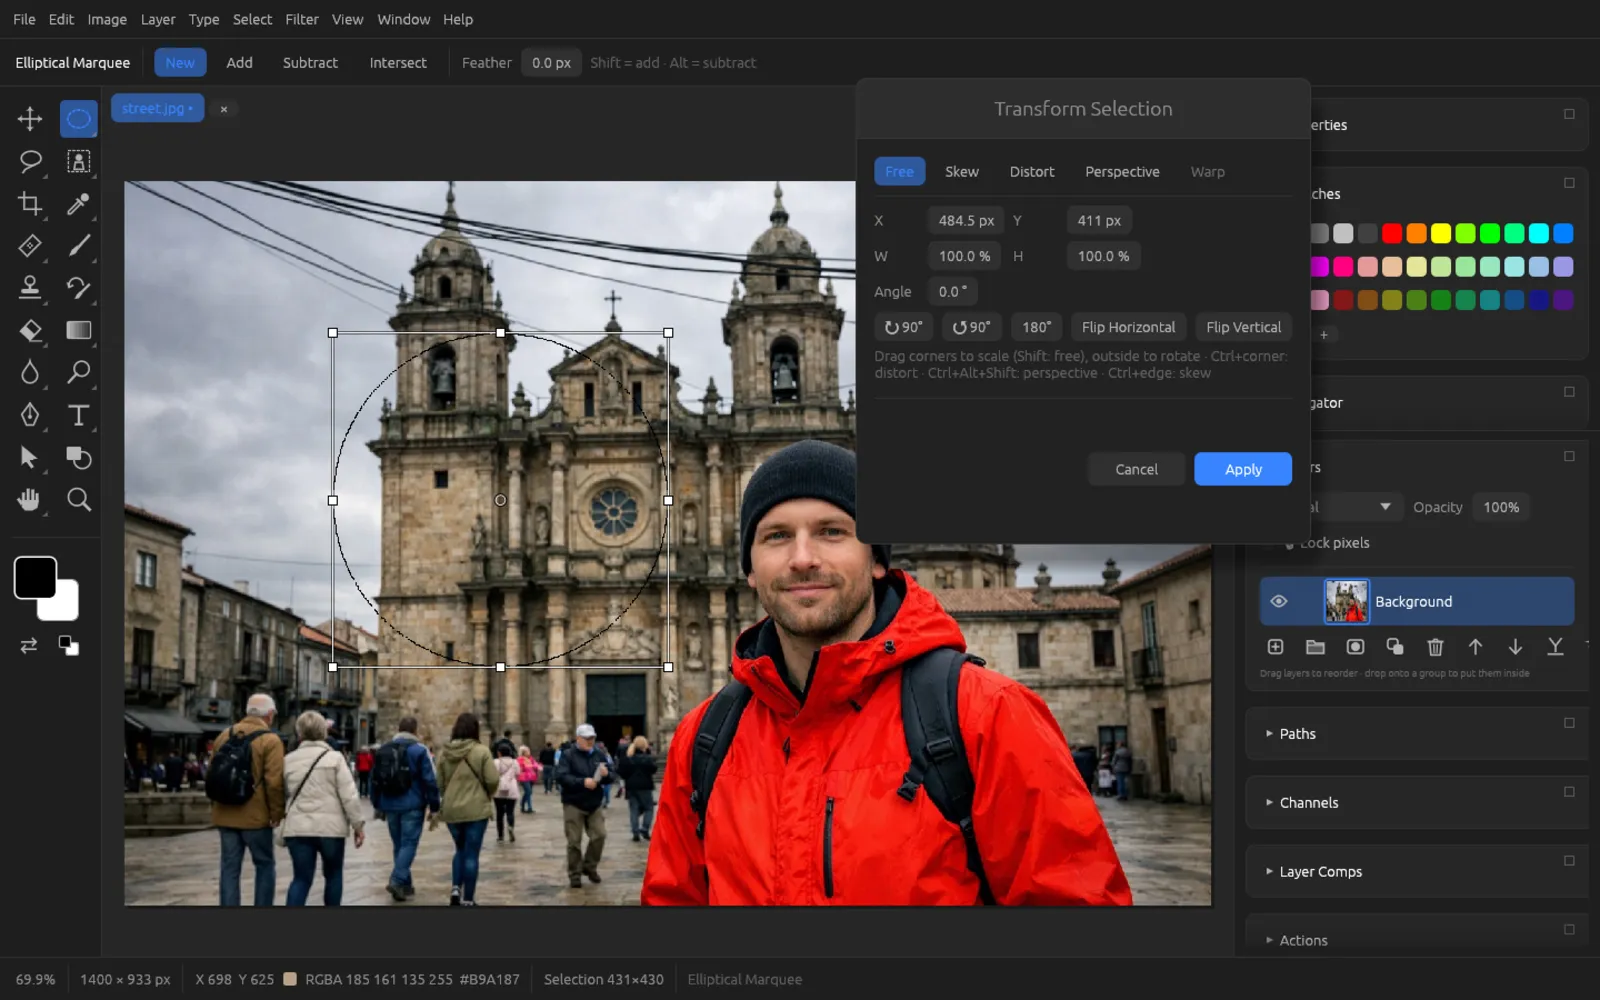Image resolution: width=1600 pixels, height=1000 pixels.
Task: Click the Angle input field
Action: pyautogui.click(x=953, y=291)
